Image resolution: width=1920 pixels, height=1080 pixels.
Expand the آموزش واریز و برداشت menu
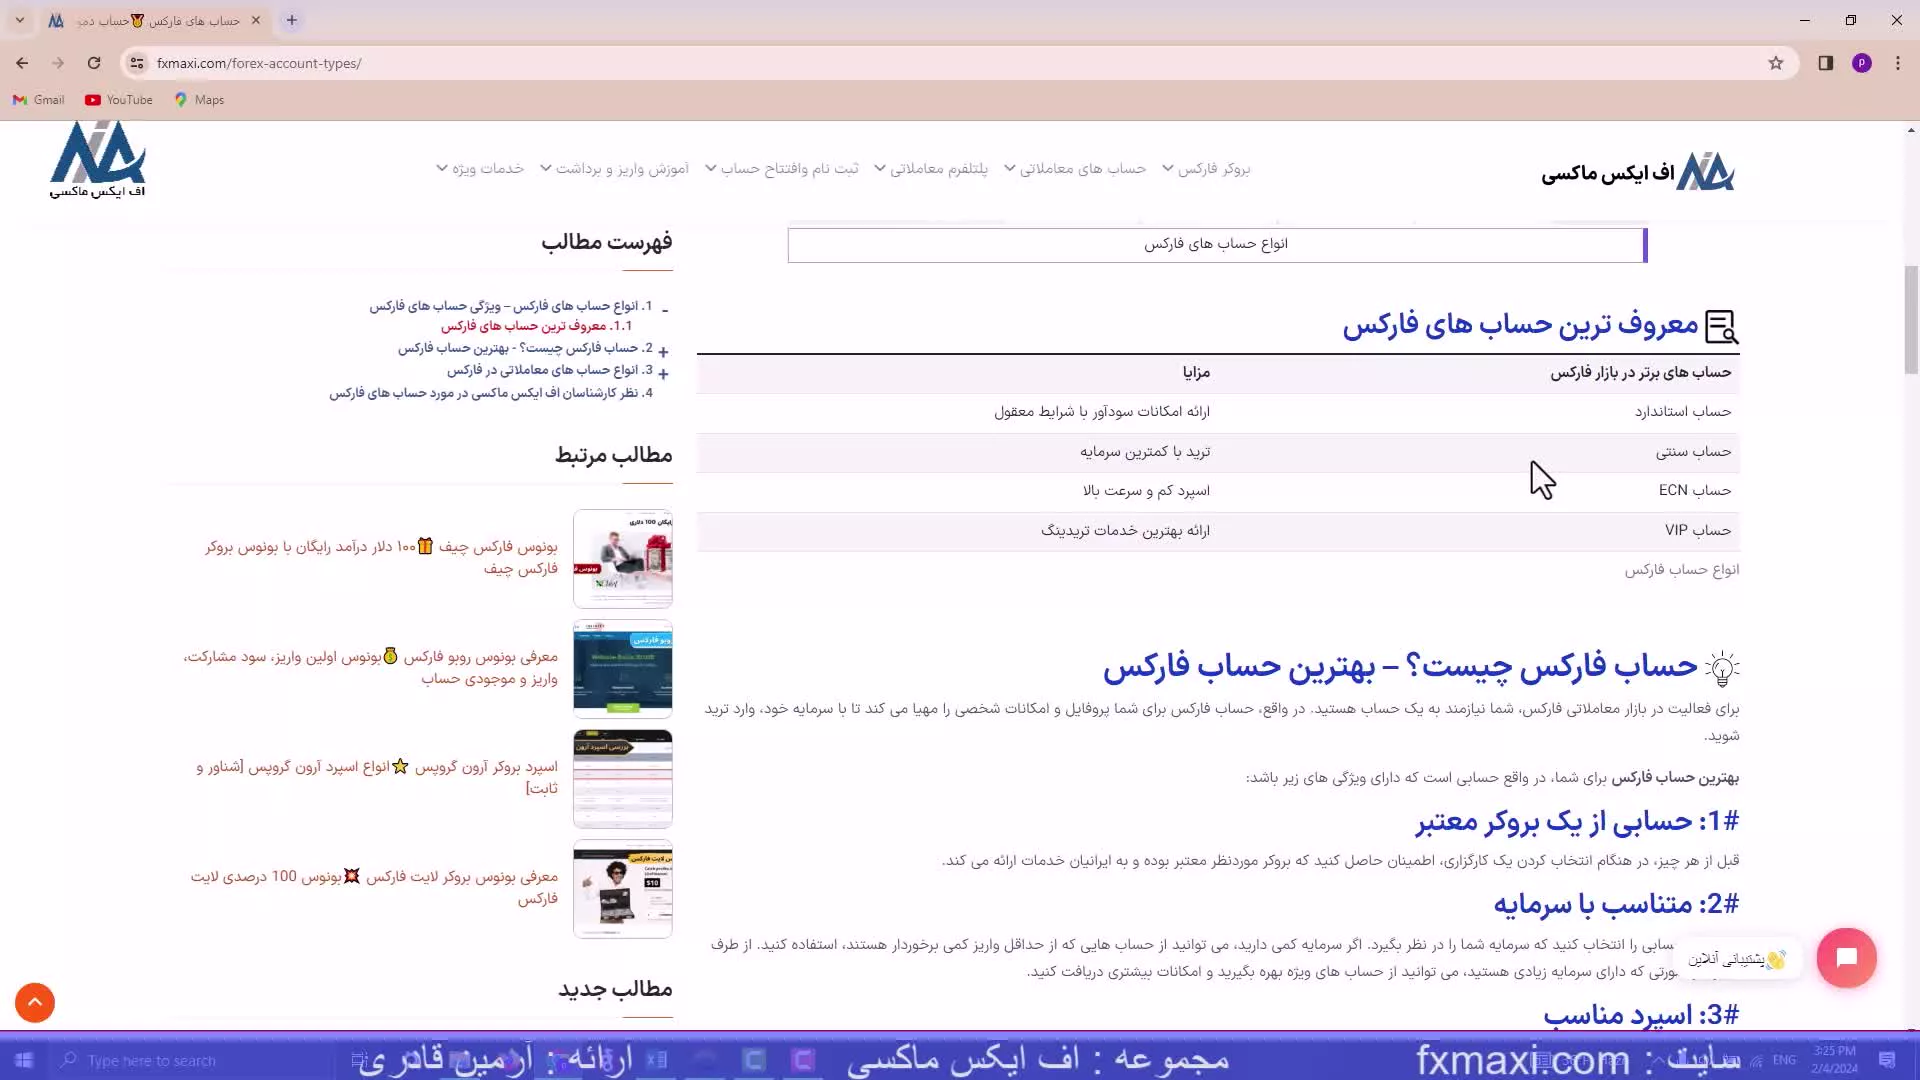point(615,168)
